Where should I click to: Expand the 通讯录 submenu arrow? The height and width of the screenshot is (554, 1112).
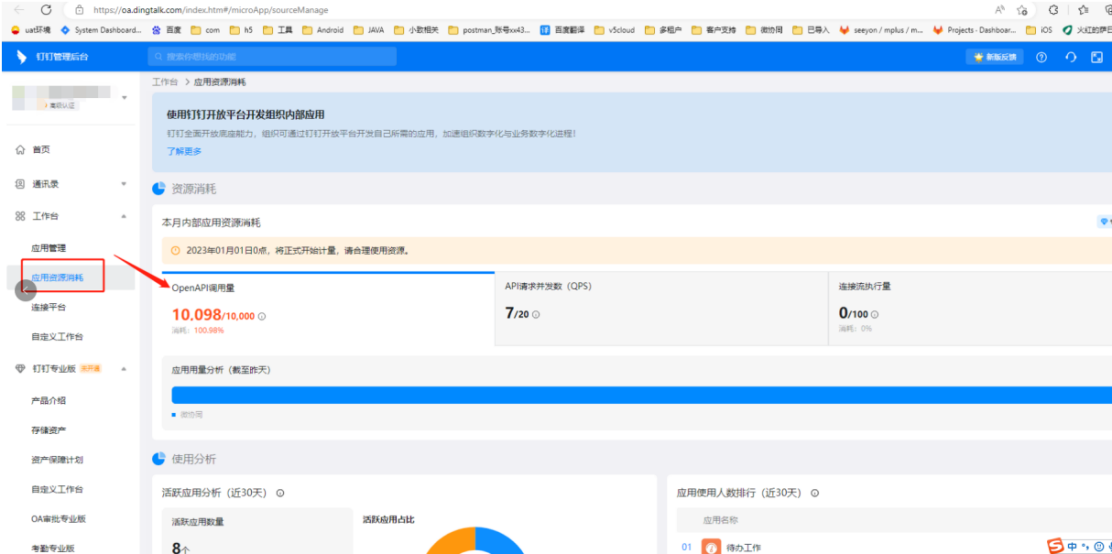click(x=123, y=184)
